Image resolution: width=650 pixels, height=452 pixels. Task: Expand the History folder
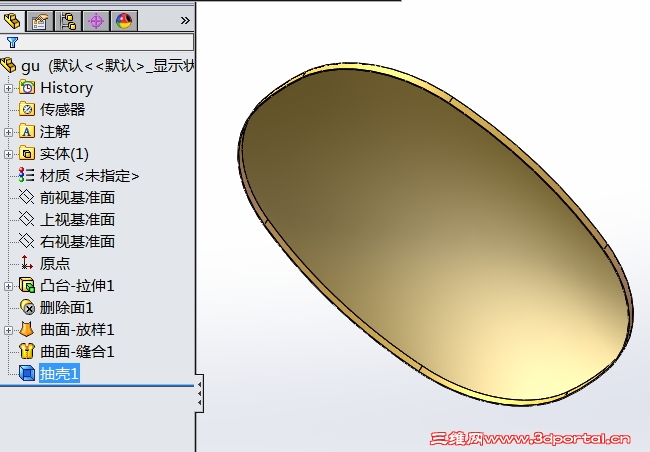click(8, 88)
